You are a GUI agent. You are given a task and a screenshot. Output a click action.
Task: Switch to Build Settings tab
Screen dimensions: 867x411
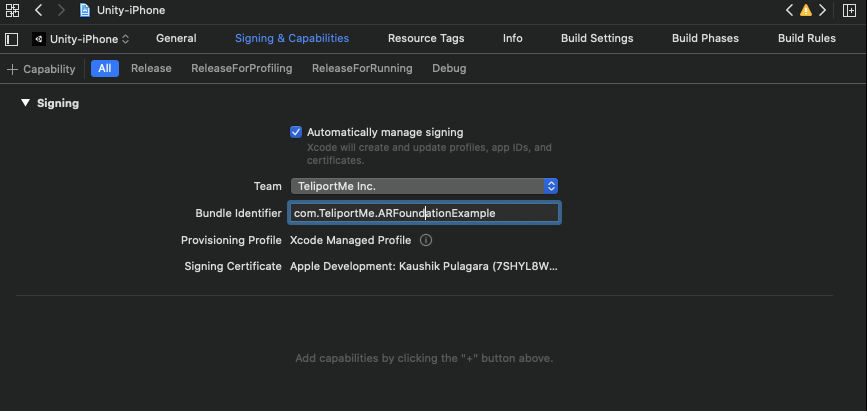(597, 38)
